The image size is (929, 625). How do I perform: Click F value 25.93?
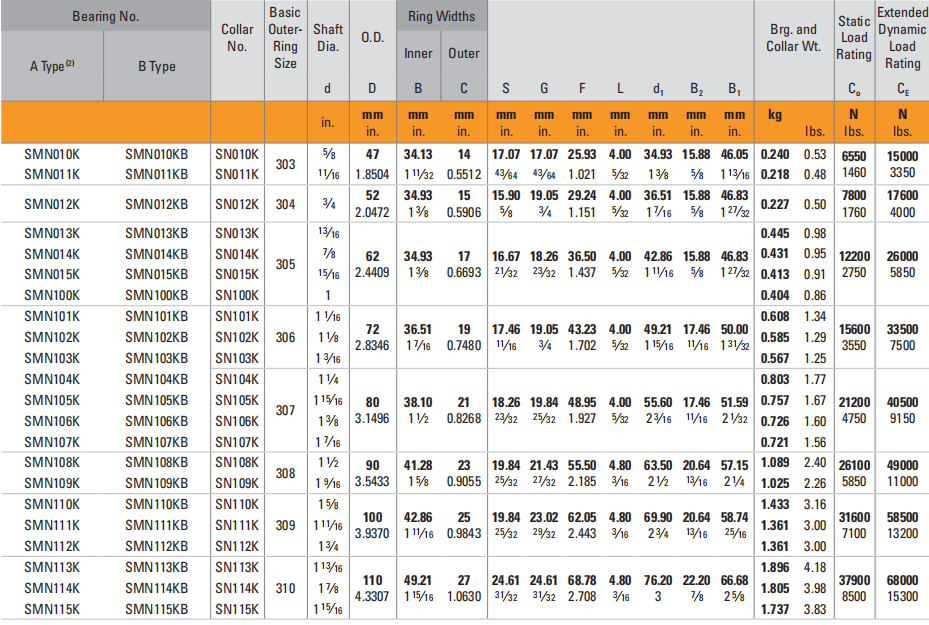point(582,155)
